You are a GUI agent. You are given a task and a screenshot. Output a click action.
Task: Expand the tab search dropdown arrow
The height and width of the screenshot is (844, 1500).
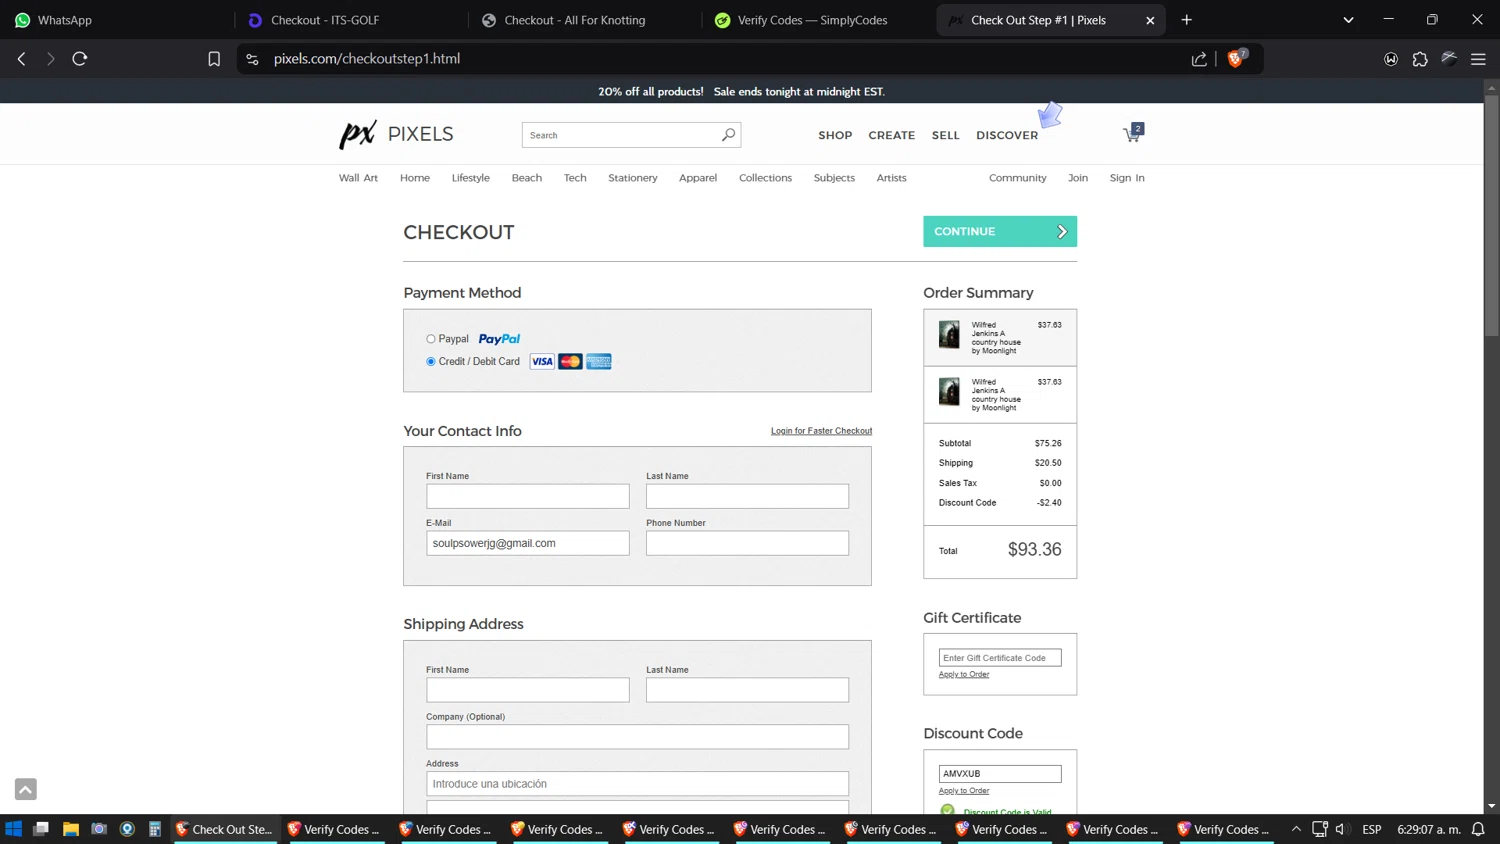click(1348, 20)
